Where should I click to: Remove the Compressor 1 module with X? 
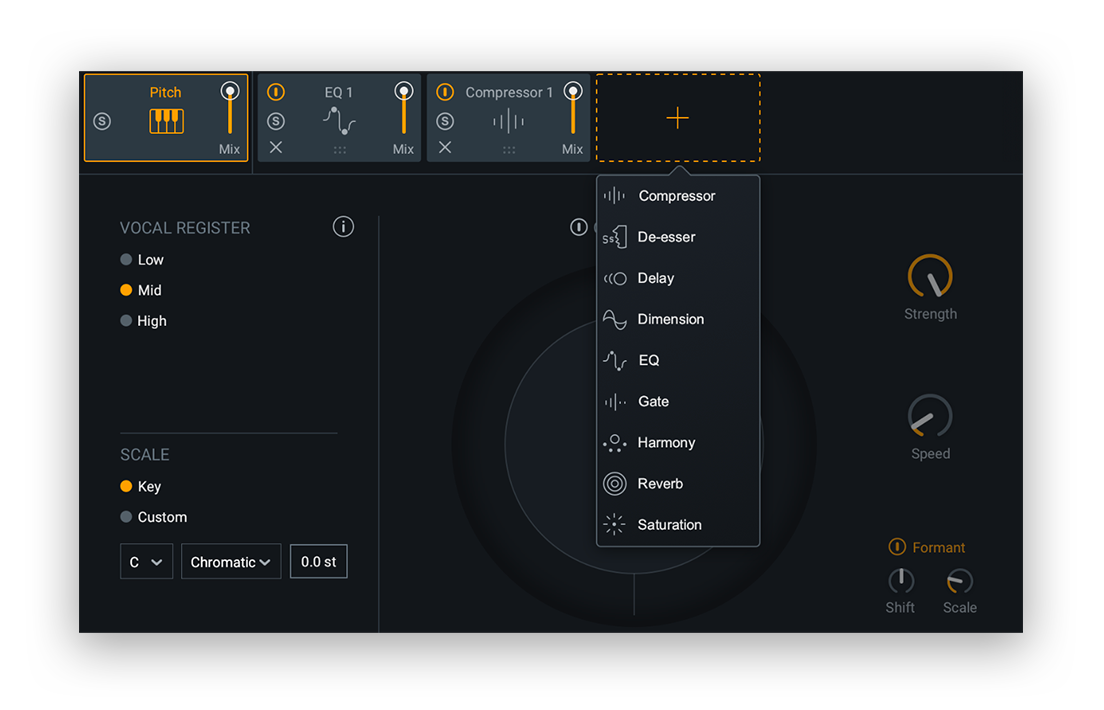tap(445, 147)
